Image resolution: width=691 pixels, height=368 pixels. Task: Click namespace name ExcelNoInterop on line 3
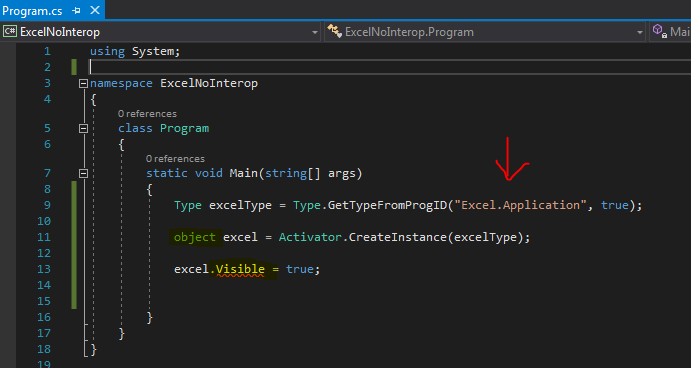[209, 83]
